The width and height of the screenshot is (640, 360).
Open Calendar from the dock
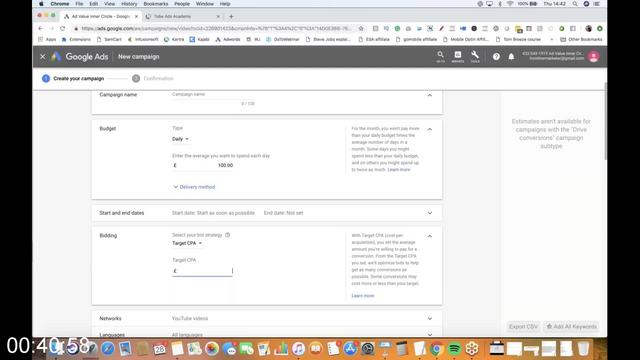(x=160, y=349)
